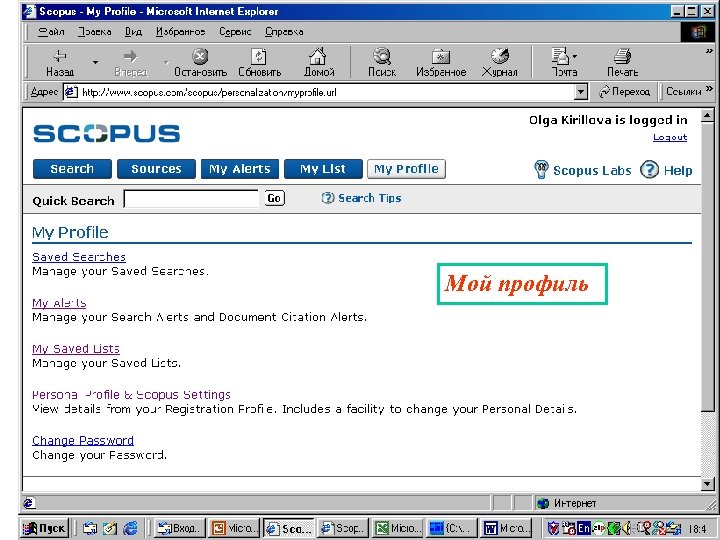Open the My Saved Lists link

tap(76, 349)
